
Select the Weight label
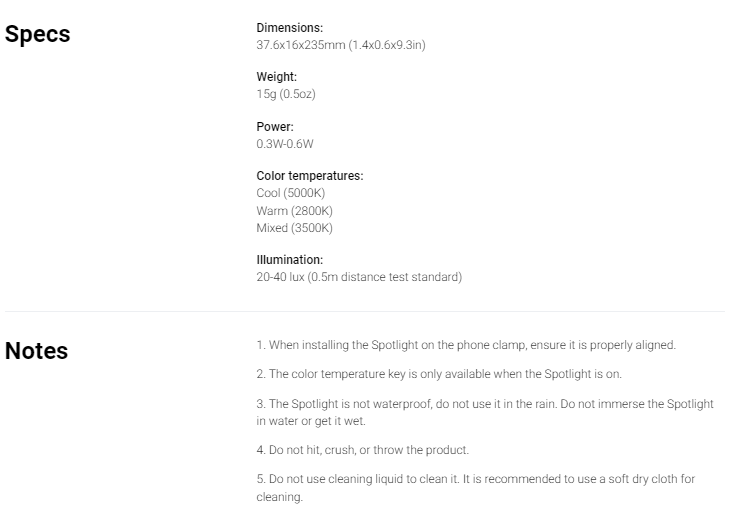pyautogui.click(x=276, y=77)
